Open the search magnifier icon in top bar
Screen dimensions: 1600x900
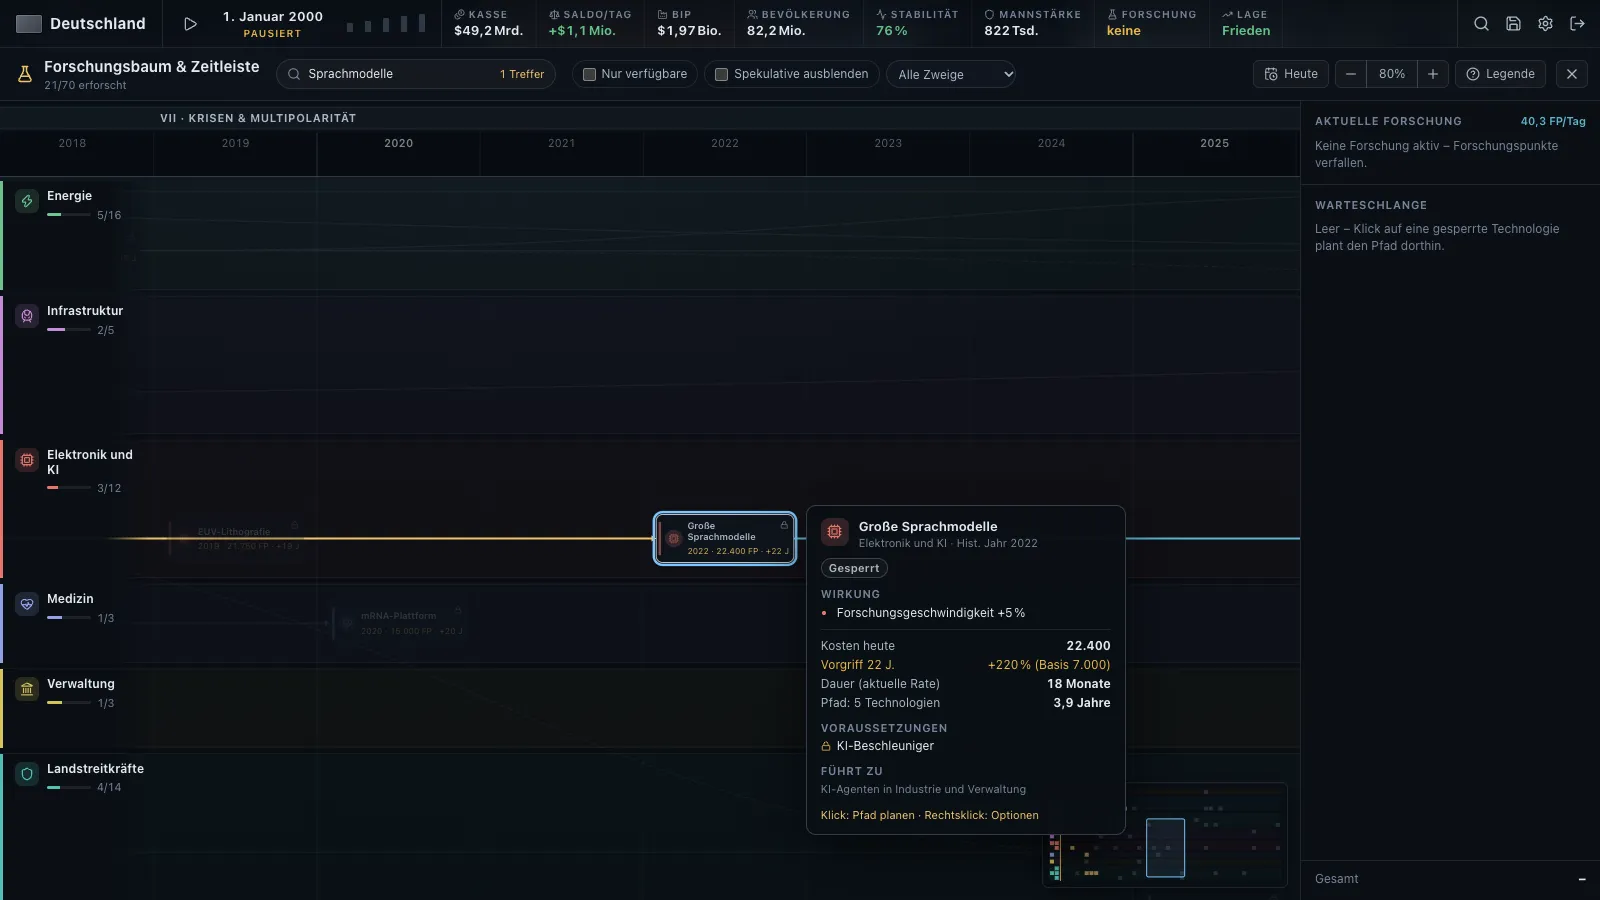point(1481,23)
